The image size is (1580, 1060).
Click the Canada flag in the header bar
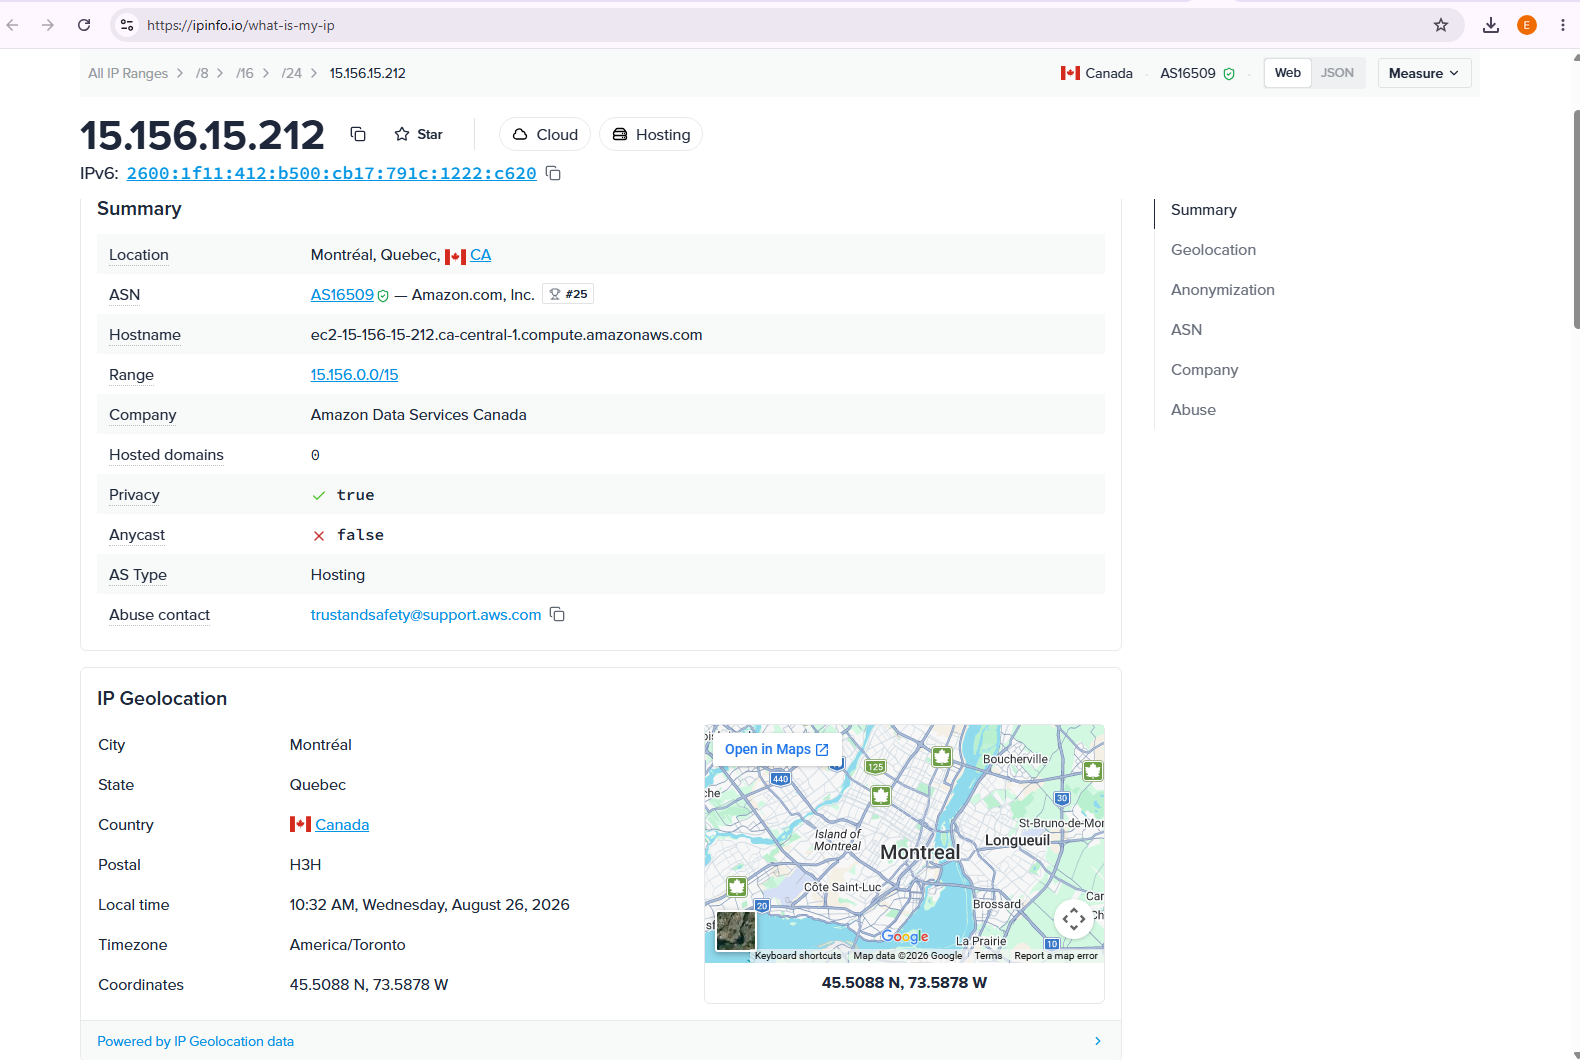coord(1070,73)
